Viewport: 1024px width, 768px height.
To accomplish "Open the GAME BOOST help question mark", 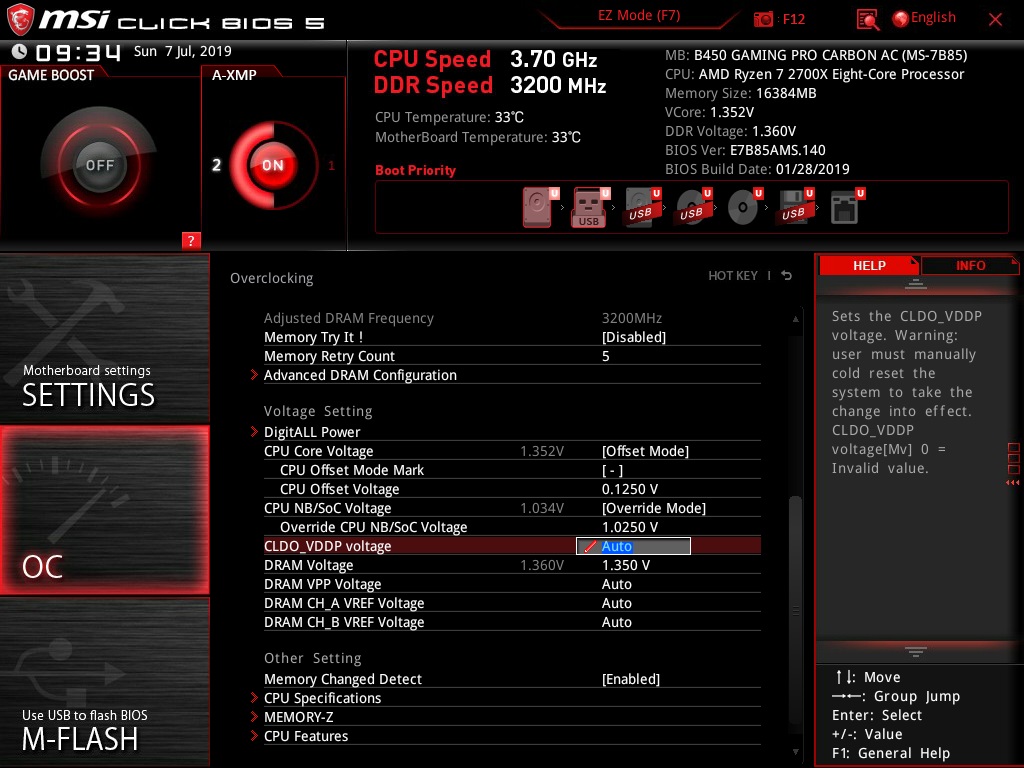I will point(191,240).
